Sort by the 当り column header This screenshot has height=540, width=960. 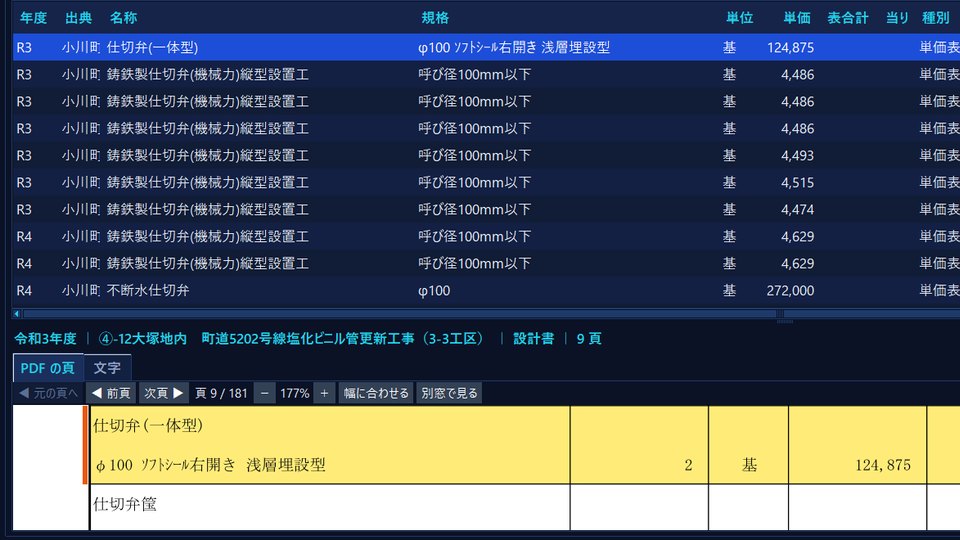click(897, 18)
